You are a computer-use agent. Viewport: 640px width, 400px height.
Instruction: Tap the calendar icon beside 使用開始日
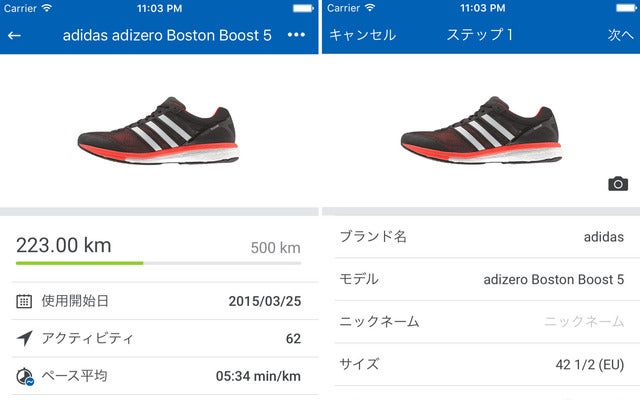(24, 301)
